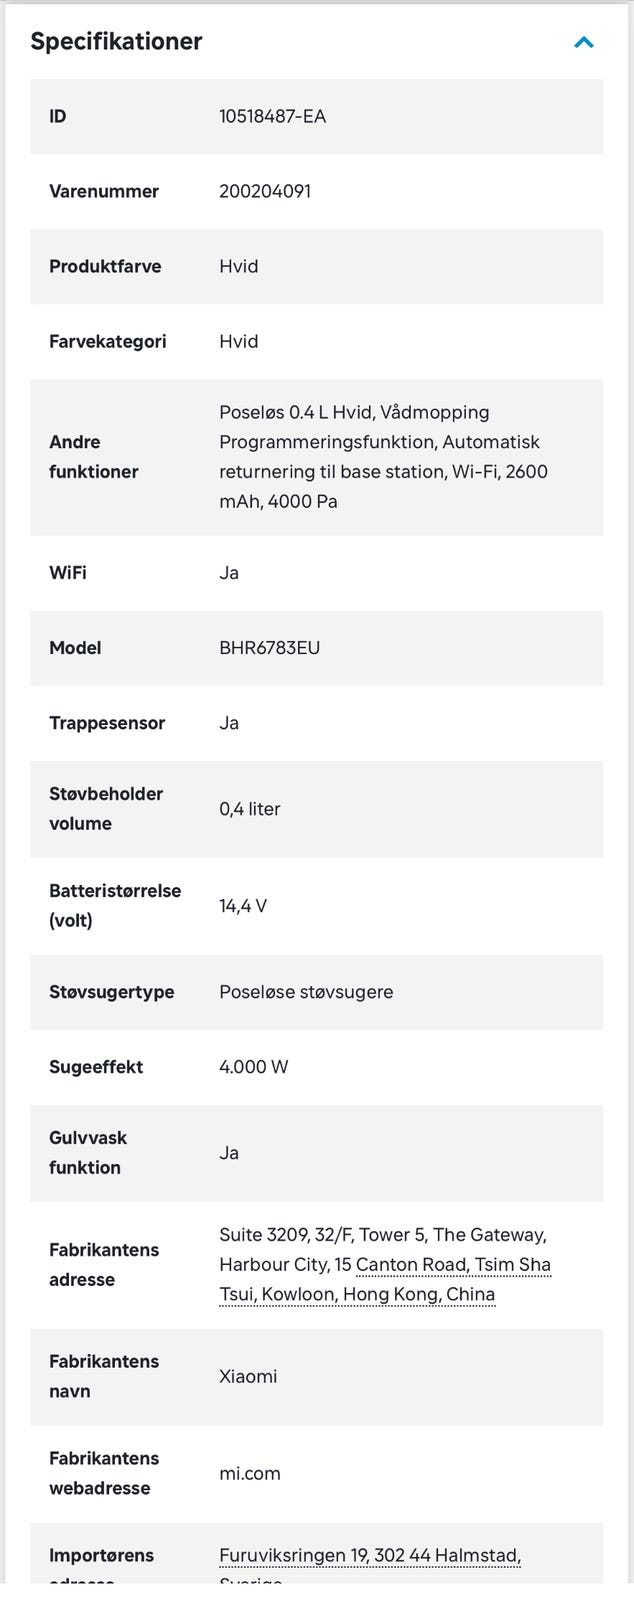Open the Furuviksringen 19 importer address link
Viewport: 634px width, 1600px height.
pyautogui.click(x=370, y=1555)
